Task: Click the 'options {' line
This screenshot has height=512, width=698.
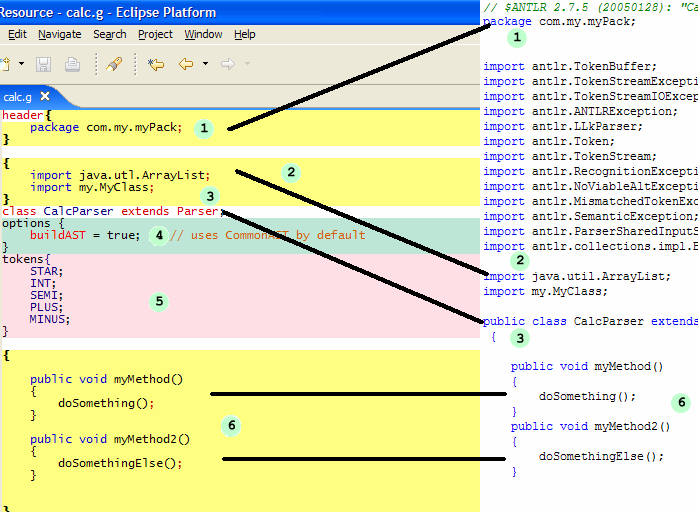Action: click(33, 223)
